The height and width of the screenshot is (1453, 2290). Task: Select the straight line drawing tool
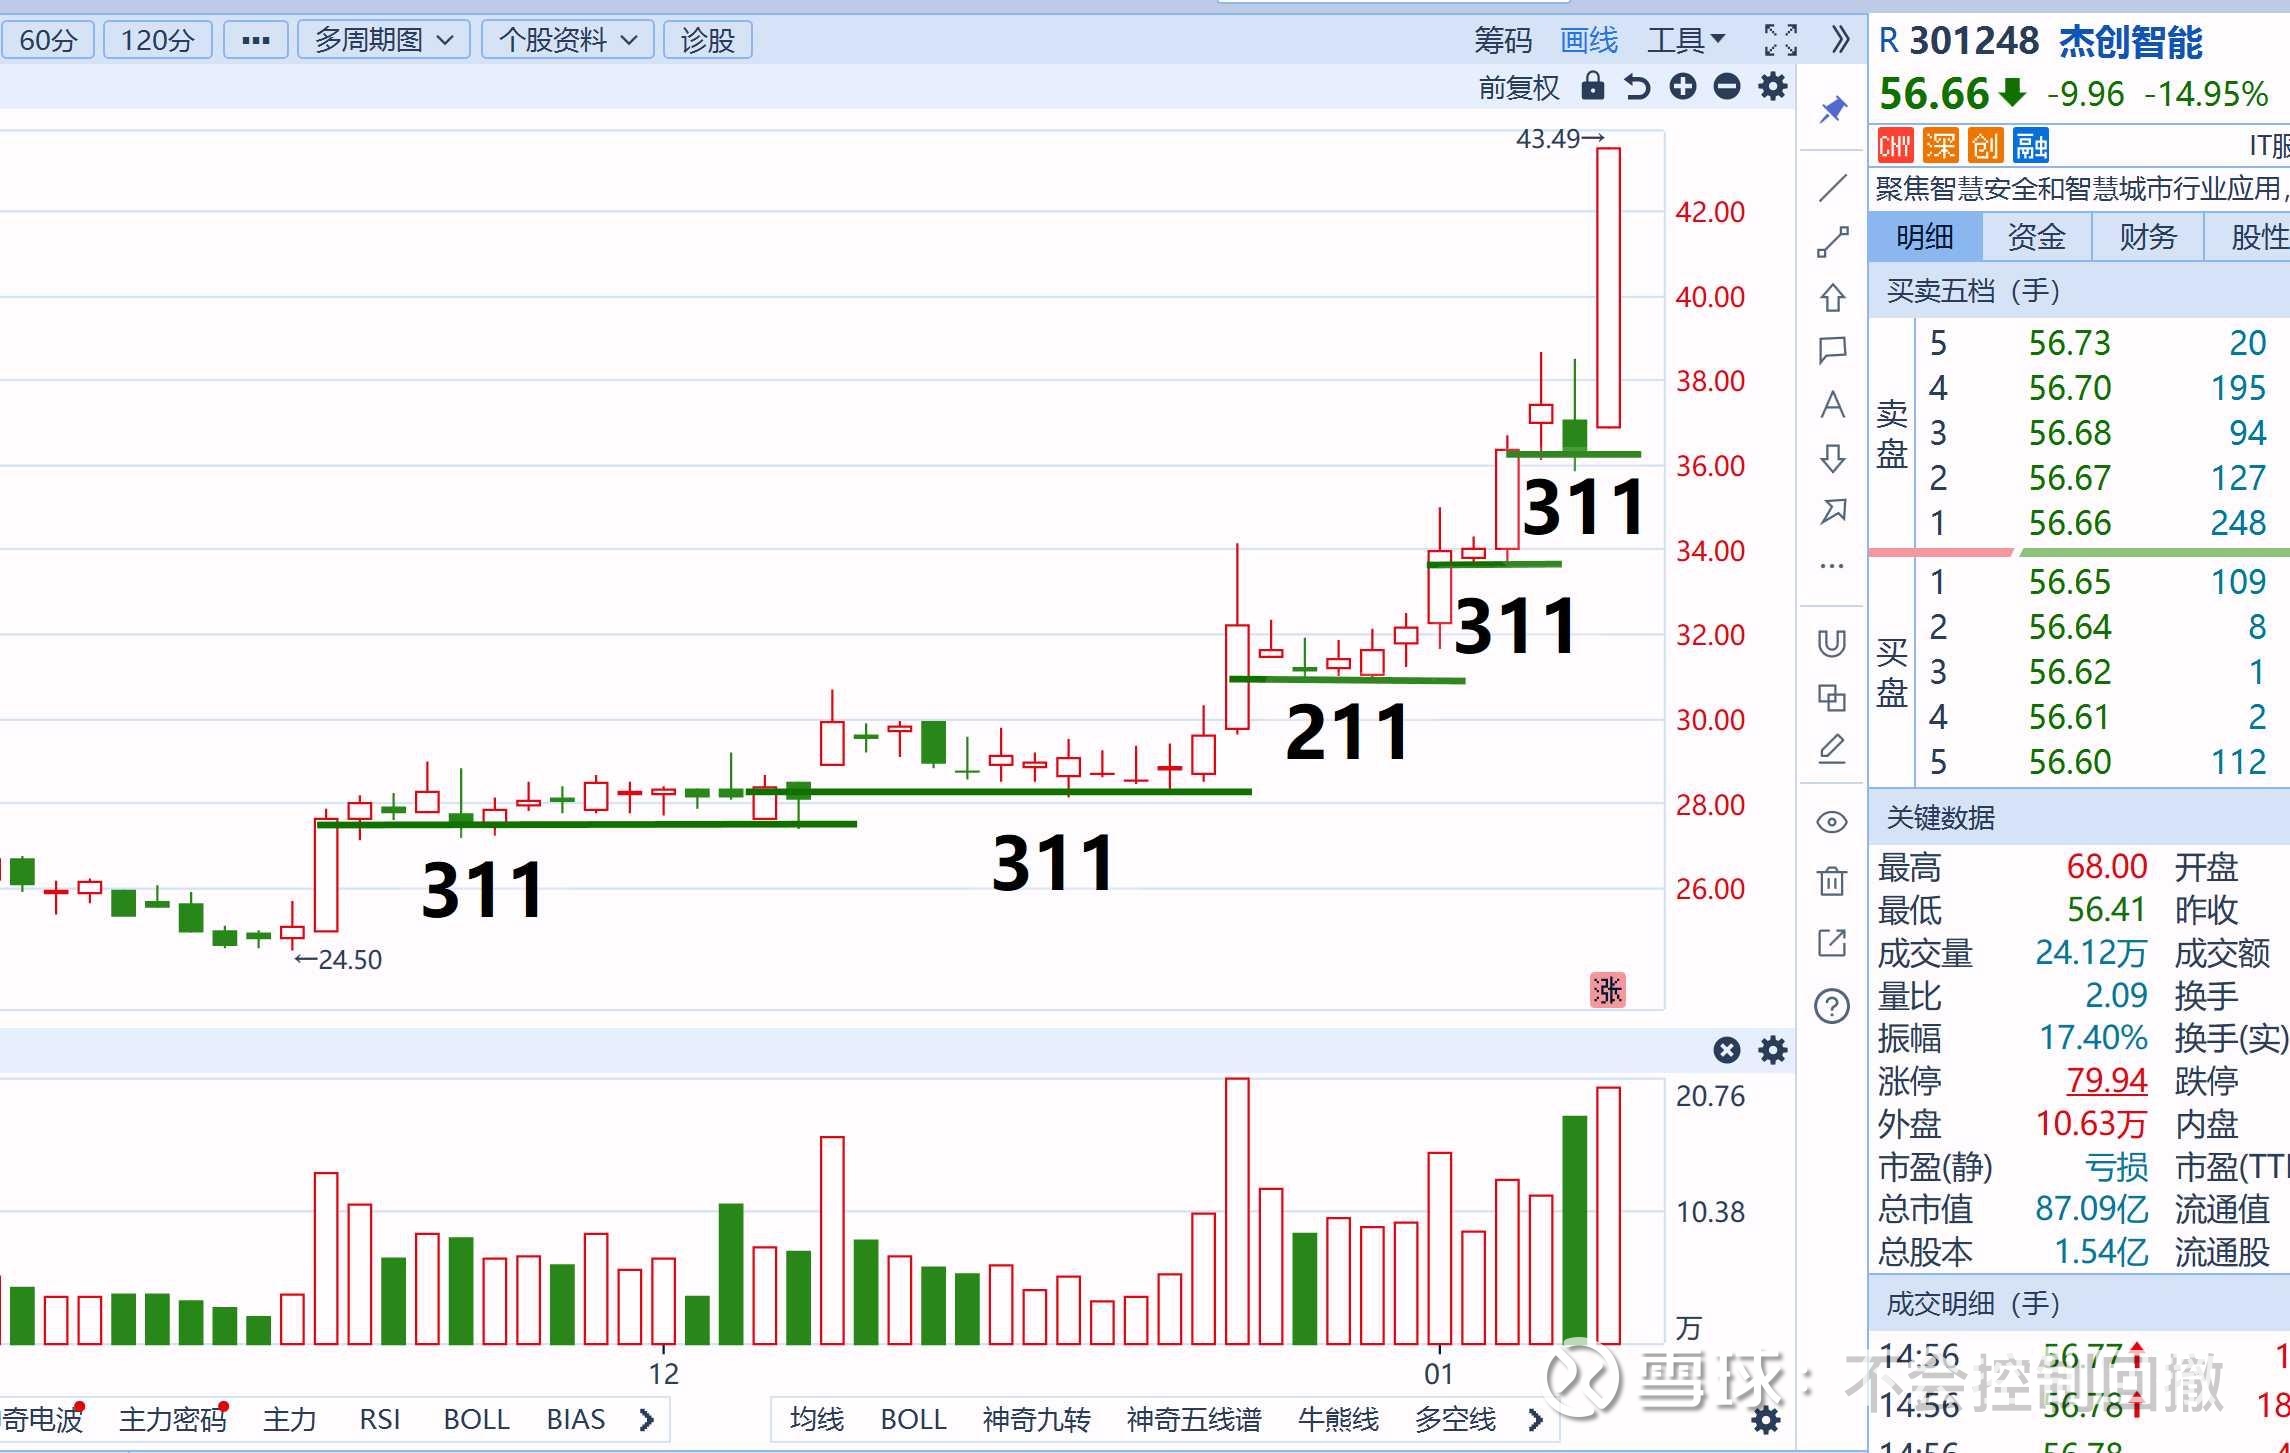point(1832,188)
